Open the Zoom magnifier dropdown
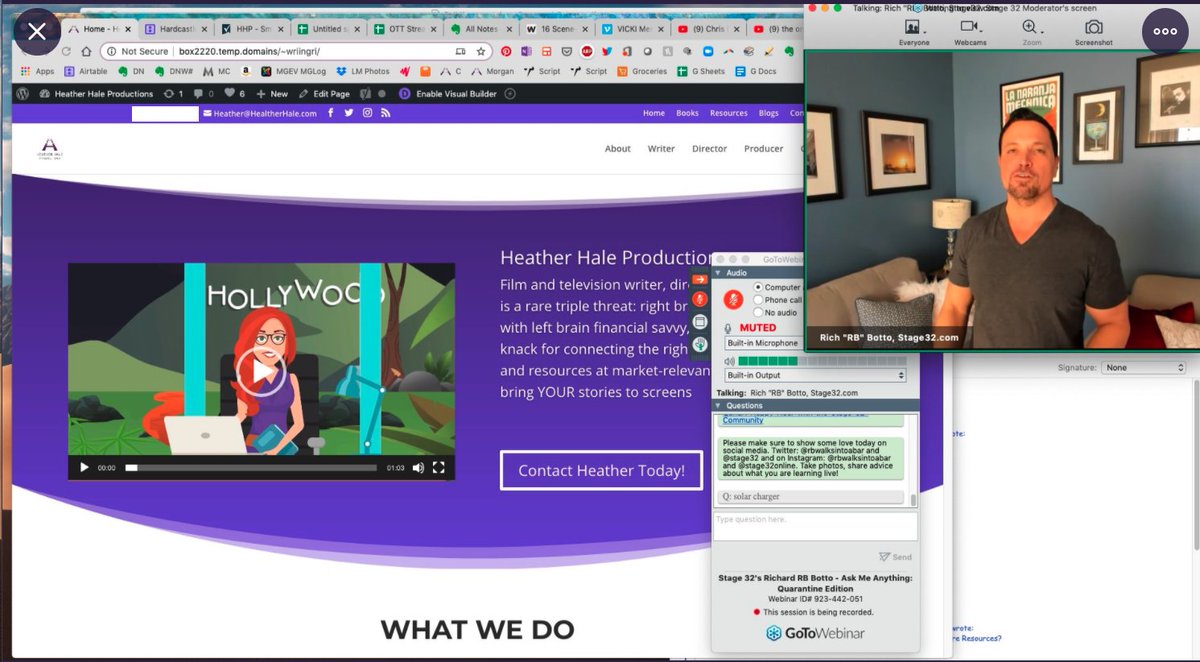This screenshot has width=1200, height=662. pos(1031,31)
